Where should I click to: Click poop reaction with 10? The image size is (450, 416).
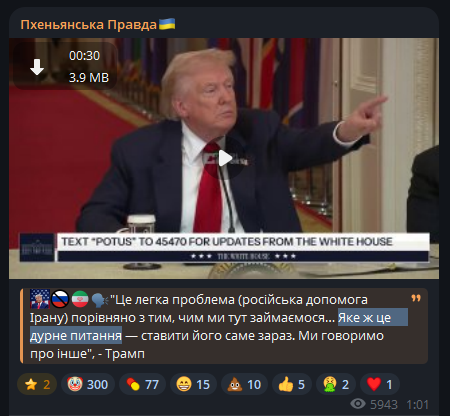[x=244, y=384]
